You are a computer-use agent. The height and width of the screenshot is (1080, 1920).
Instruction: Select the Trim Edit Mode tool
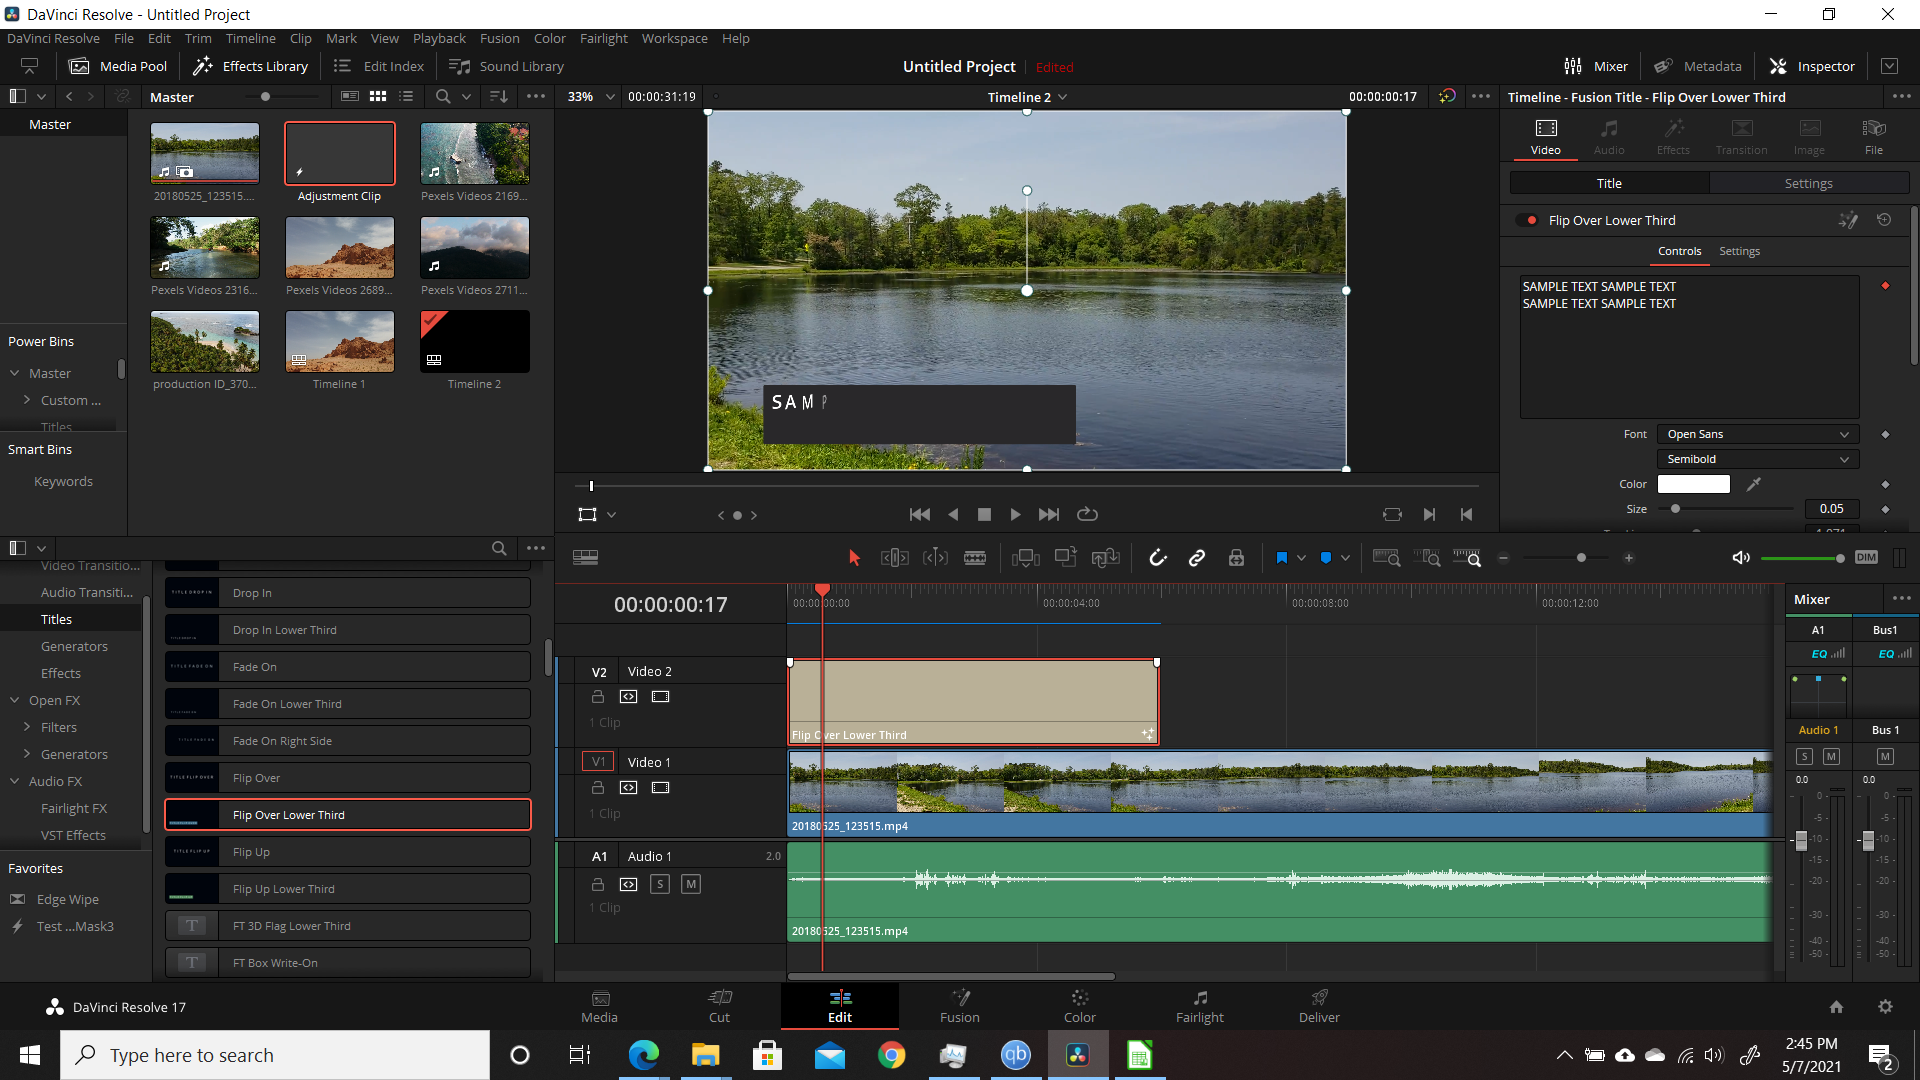(x=894, y=558)
